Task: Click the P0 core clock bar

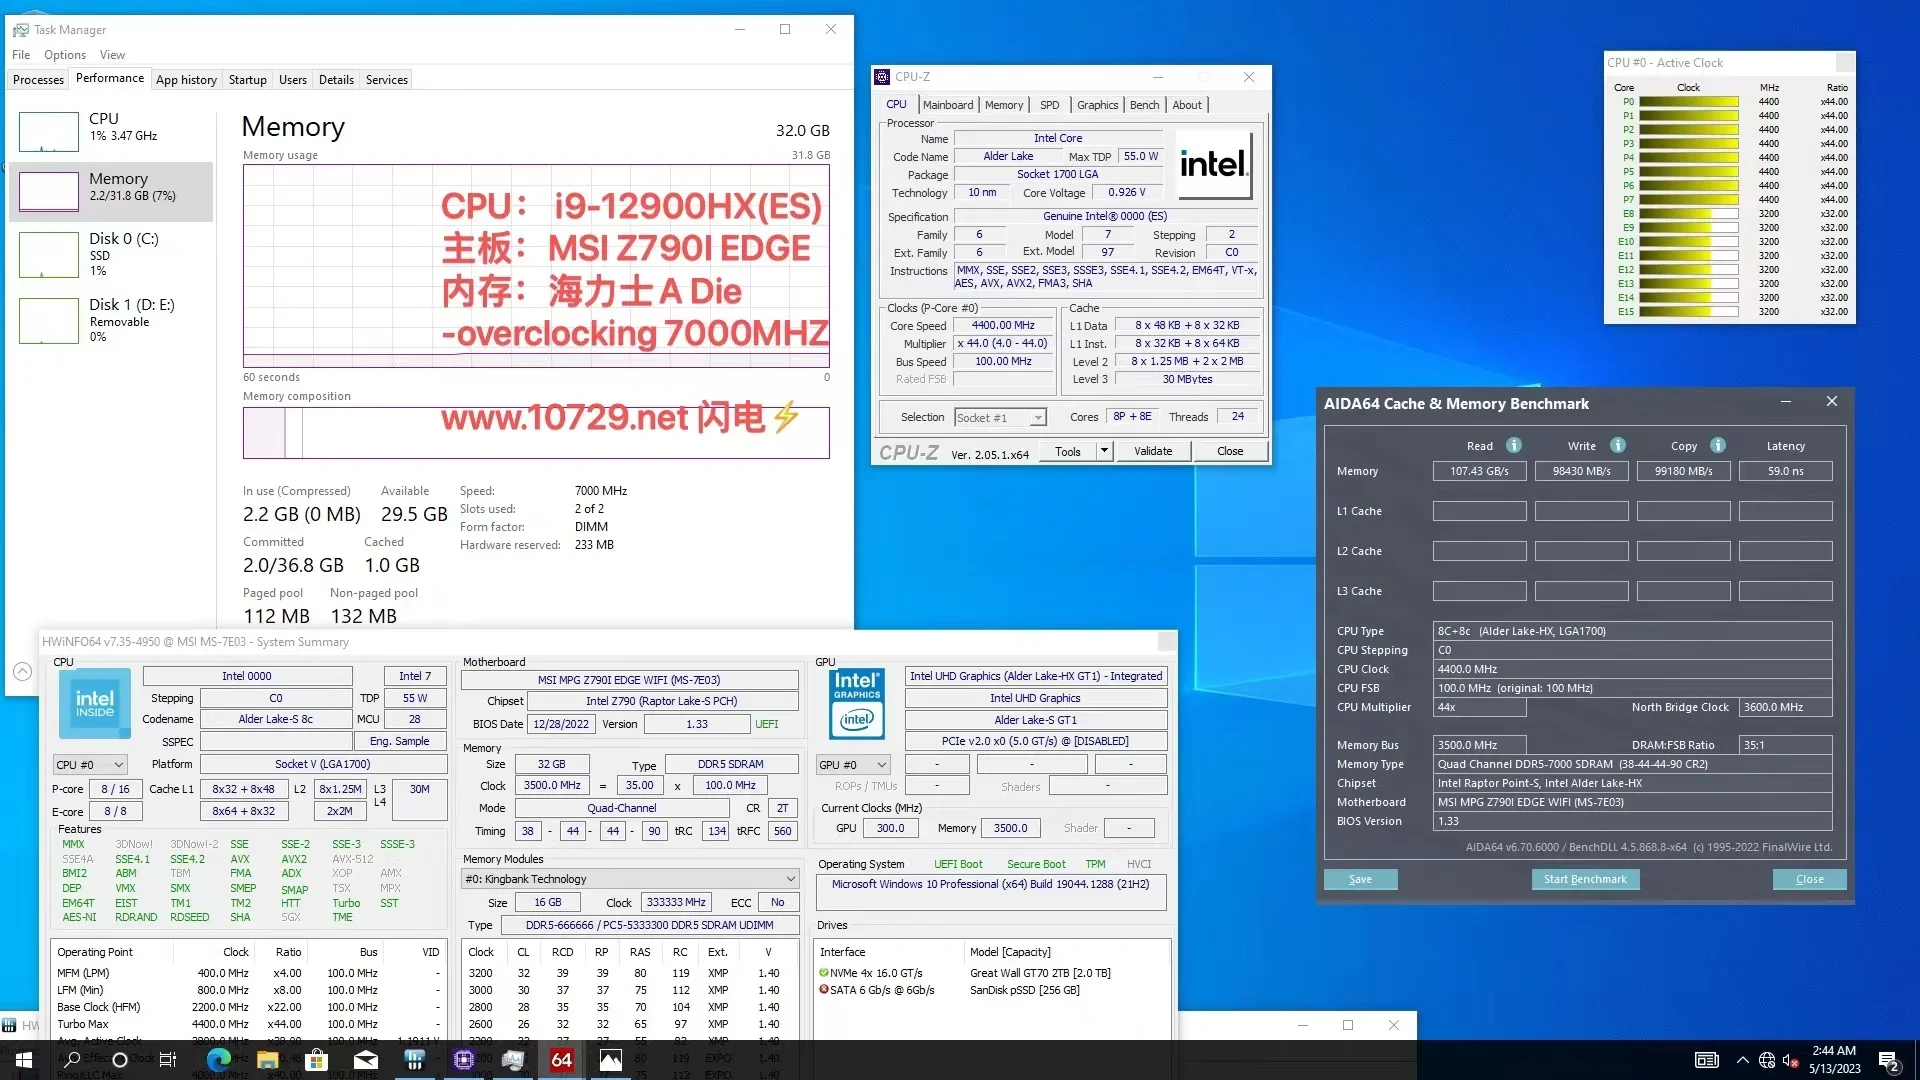Action: (1688, 102)
